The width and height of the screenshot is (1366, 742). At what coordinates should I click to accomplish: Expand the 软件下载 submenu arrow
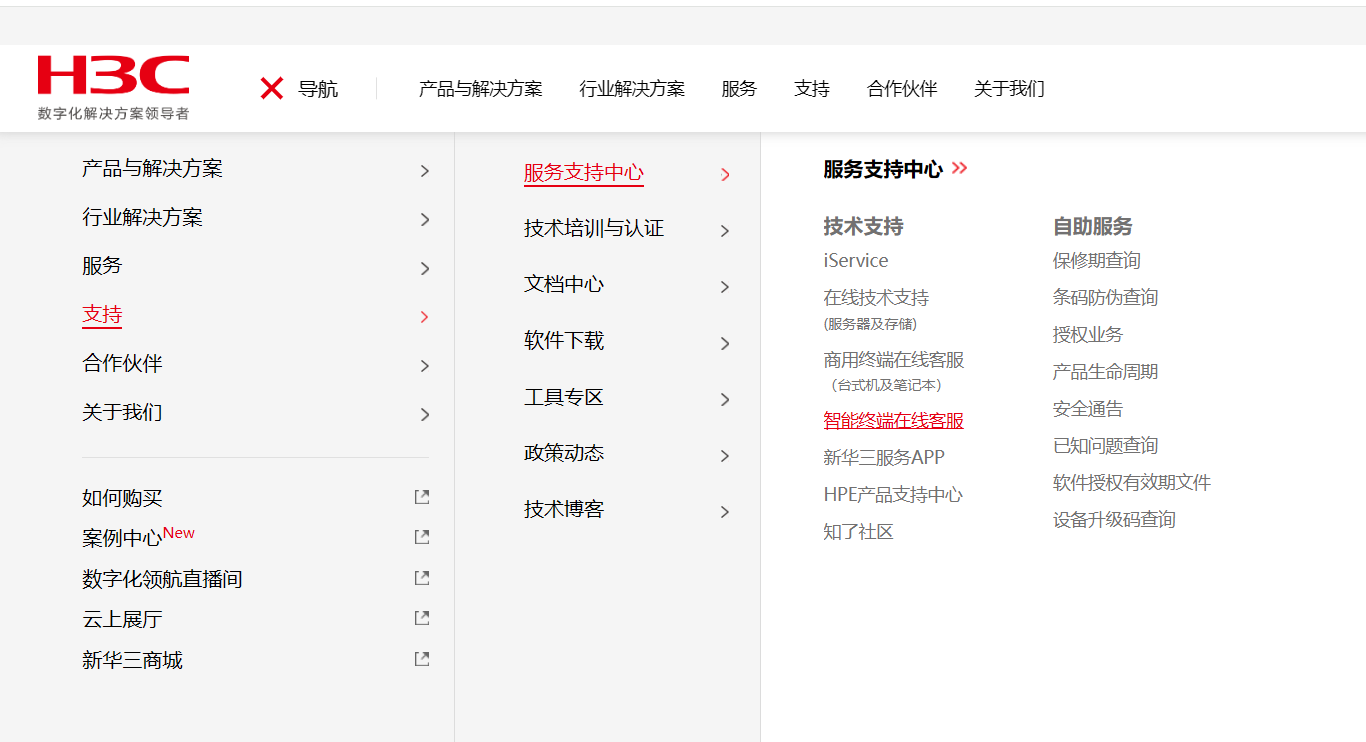(x=725, y=343)
